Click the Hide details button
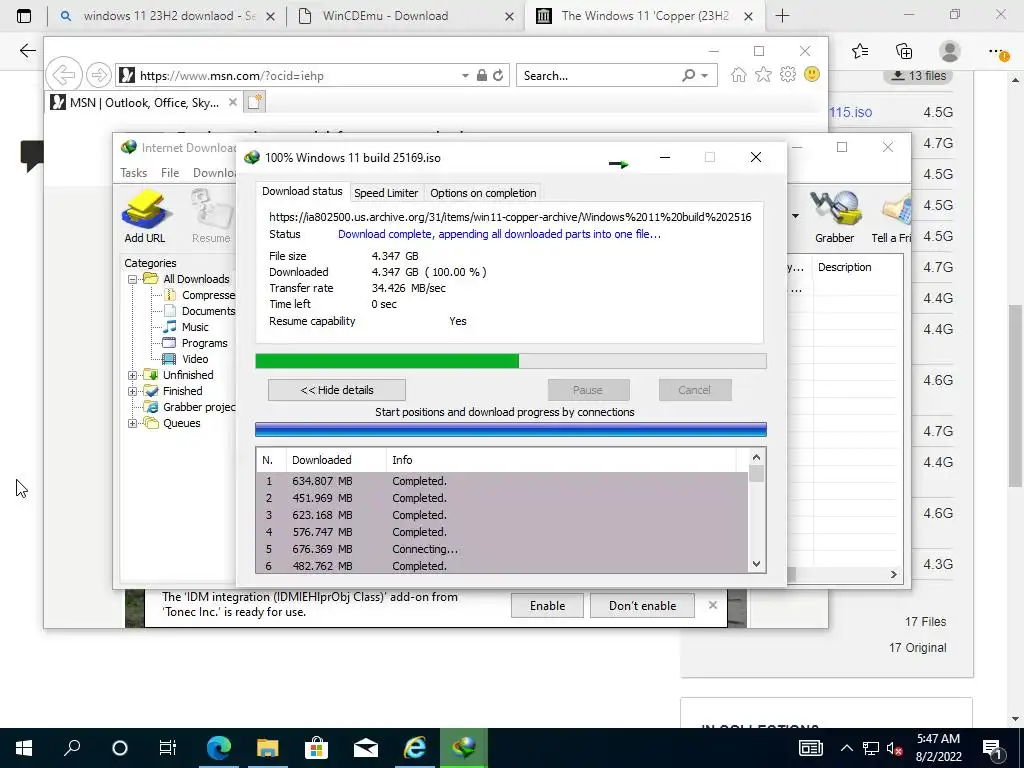This screenshot has width=1024, height=768. coord(337,390)
